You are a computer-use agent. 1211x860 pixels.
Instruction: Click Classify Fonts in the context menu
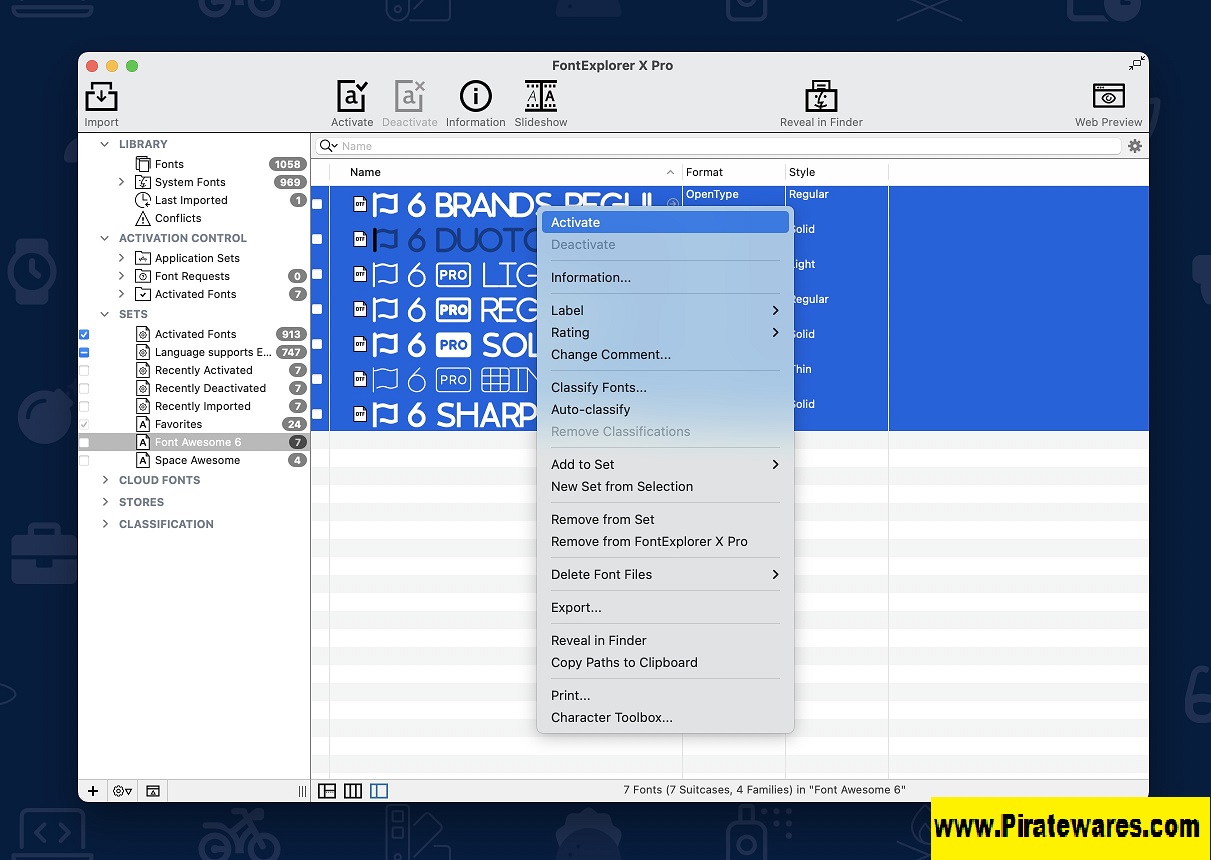(598, 387)
